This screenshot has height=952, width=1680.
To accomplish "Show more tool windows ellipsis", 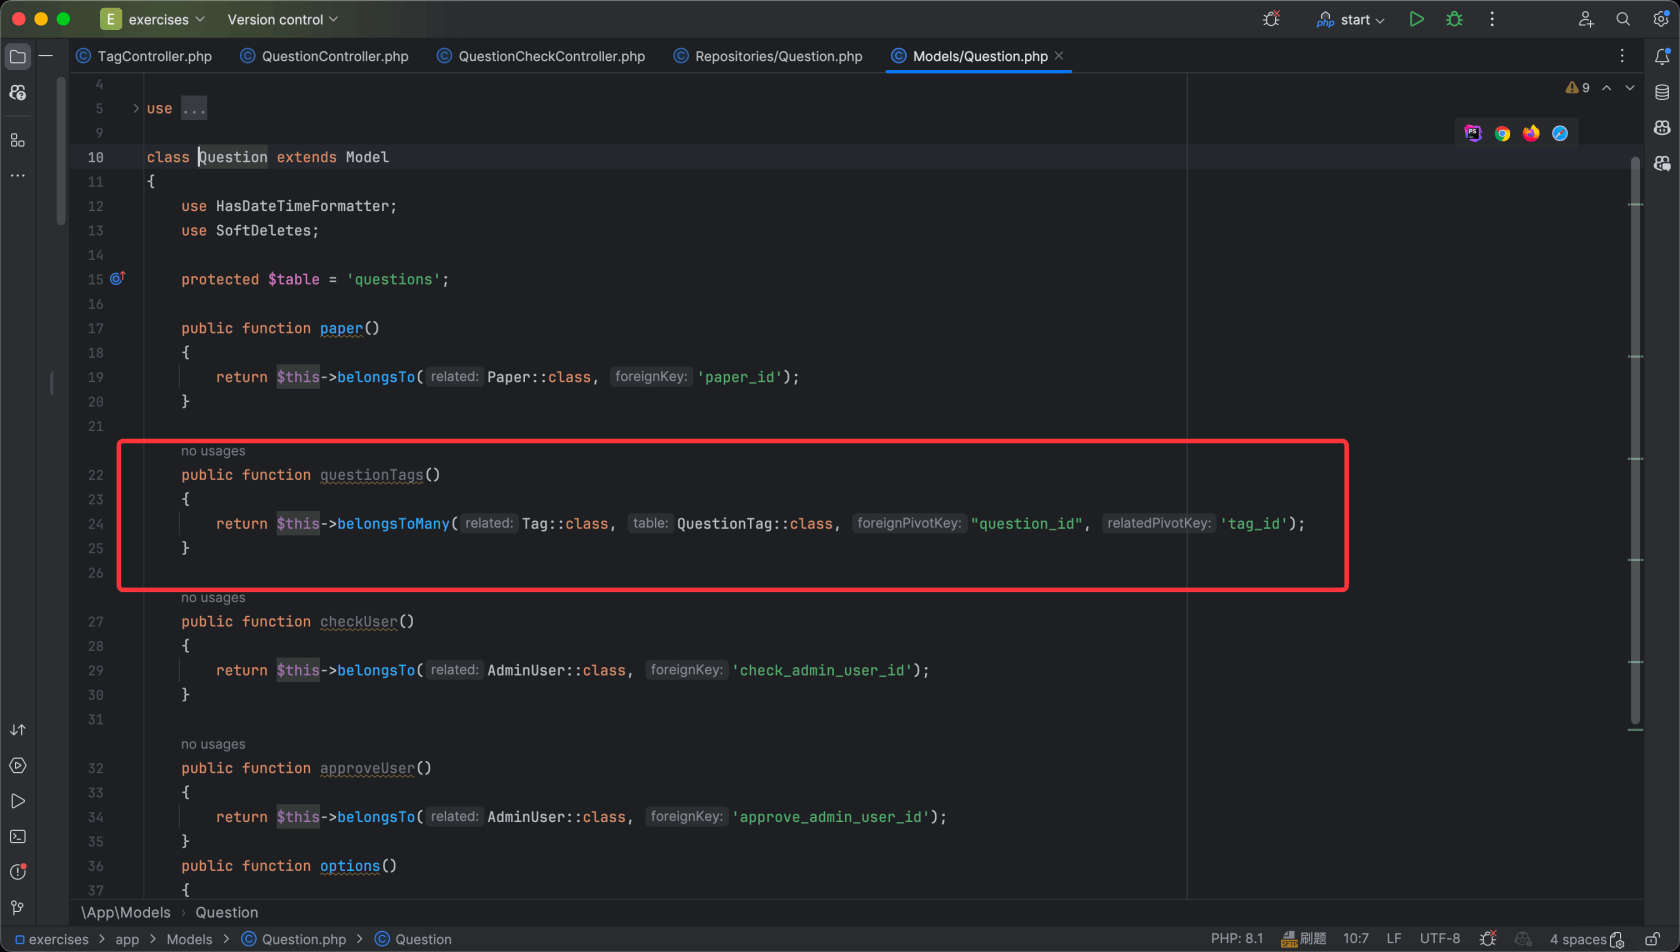I will point(17,176).
